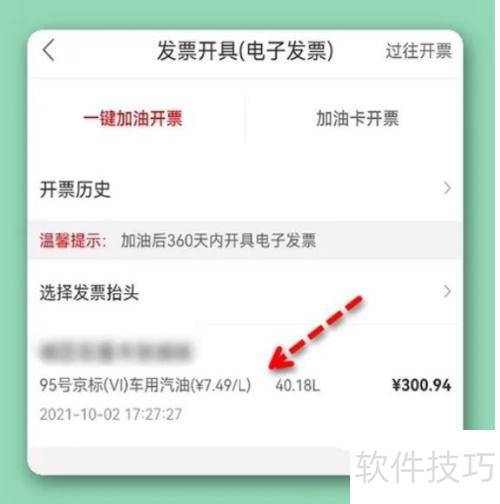
Task: Click the 2021-10-02 17:27:27 timestamp
Action: 111,414
